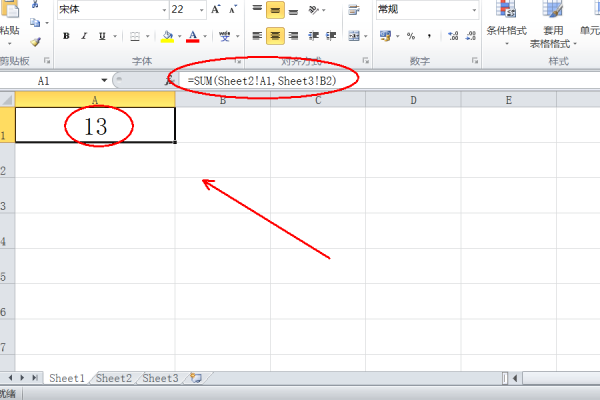The height and width of the screenshot is (400, 600).
Task: Click the Insert New Worksheet icon
Action: 196,378
